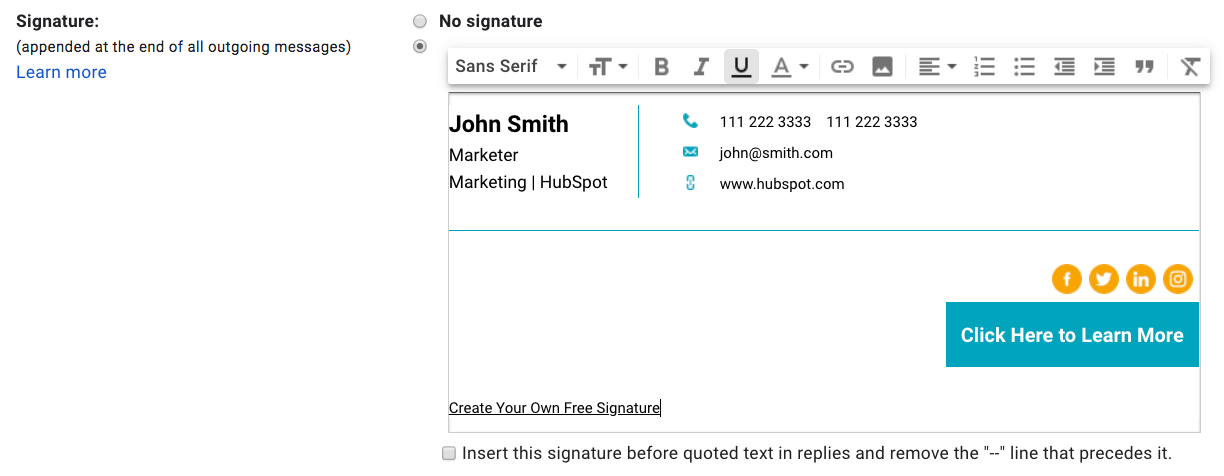Expand the text alignment dropdown
The height and width of the screenshot is (476, 1224).
(937, 67)
